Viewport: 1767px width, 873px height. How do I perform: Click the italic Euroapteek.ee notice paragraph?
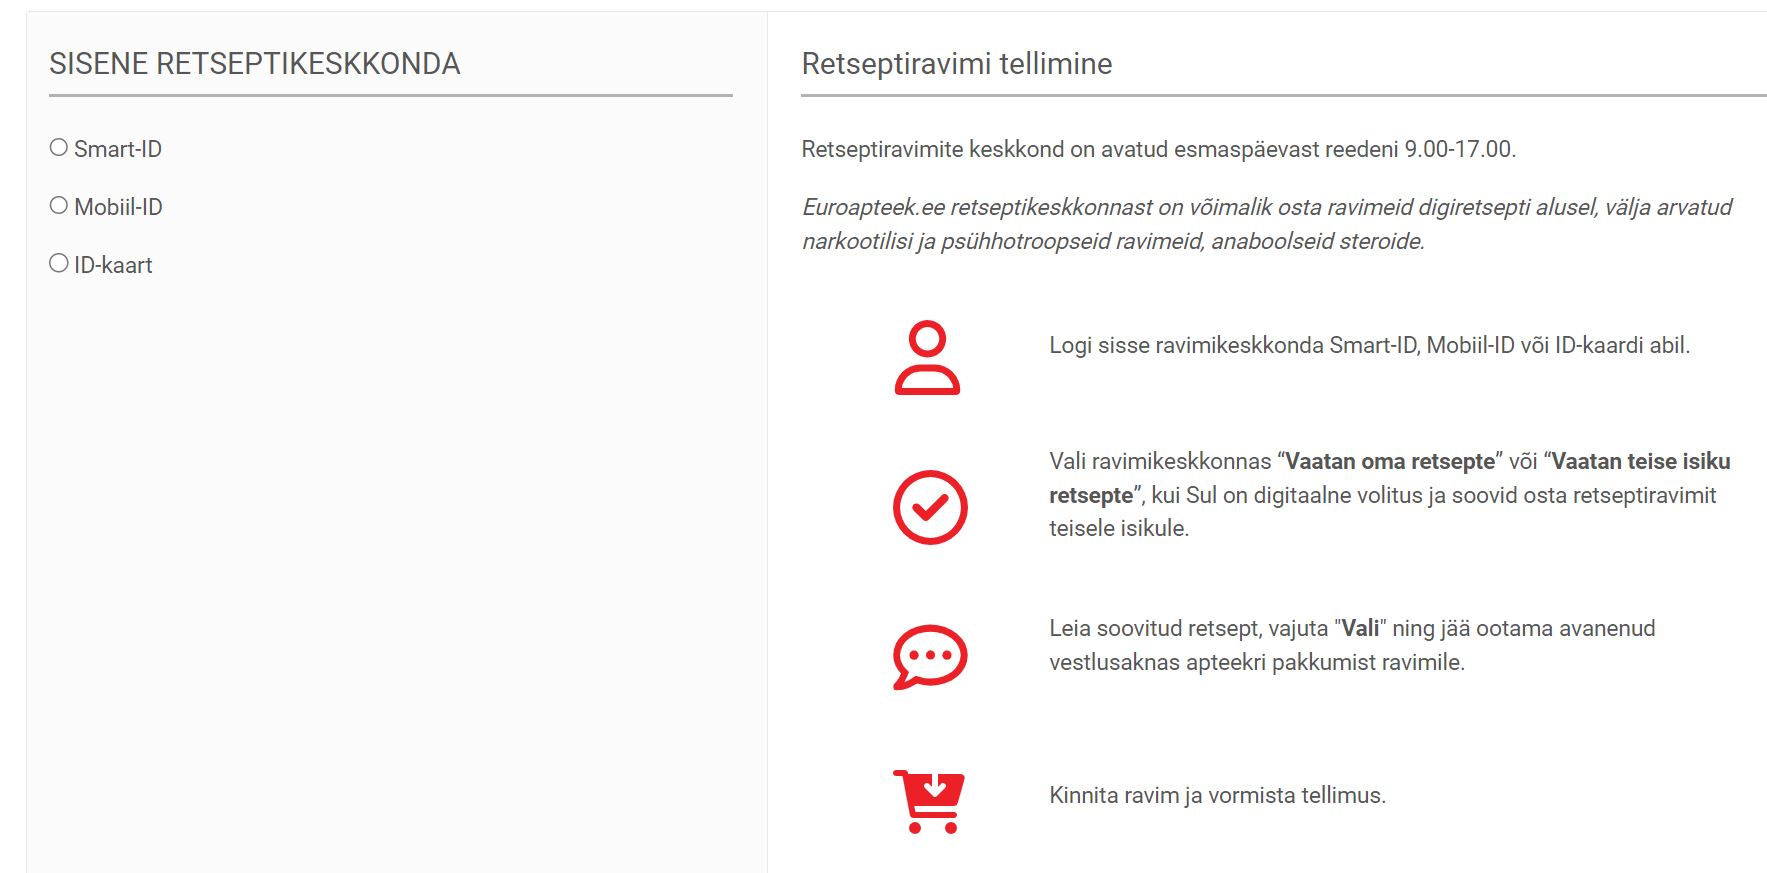point(1267,224)
